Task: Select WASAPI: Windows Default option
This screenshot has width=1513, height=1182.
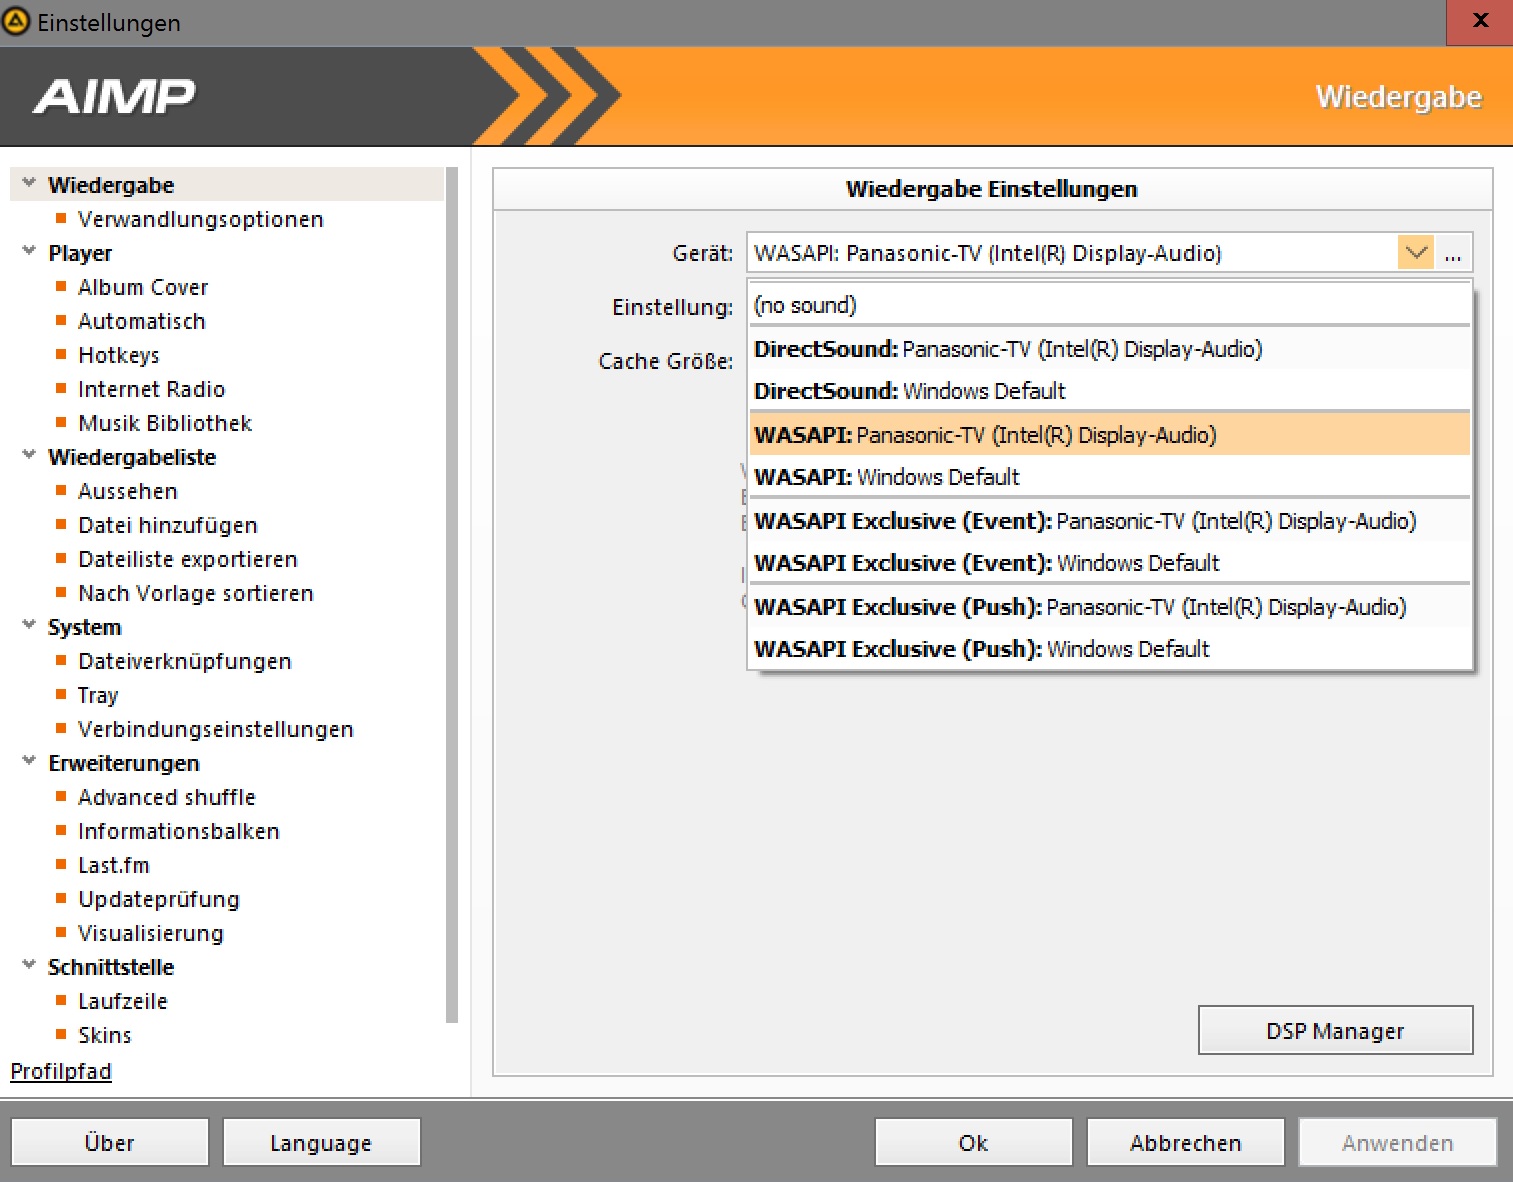Action: tap(1110, 477)
